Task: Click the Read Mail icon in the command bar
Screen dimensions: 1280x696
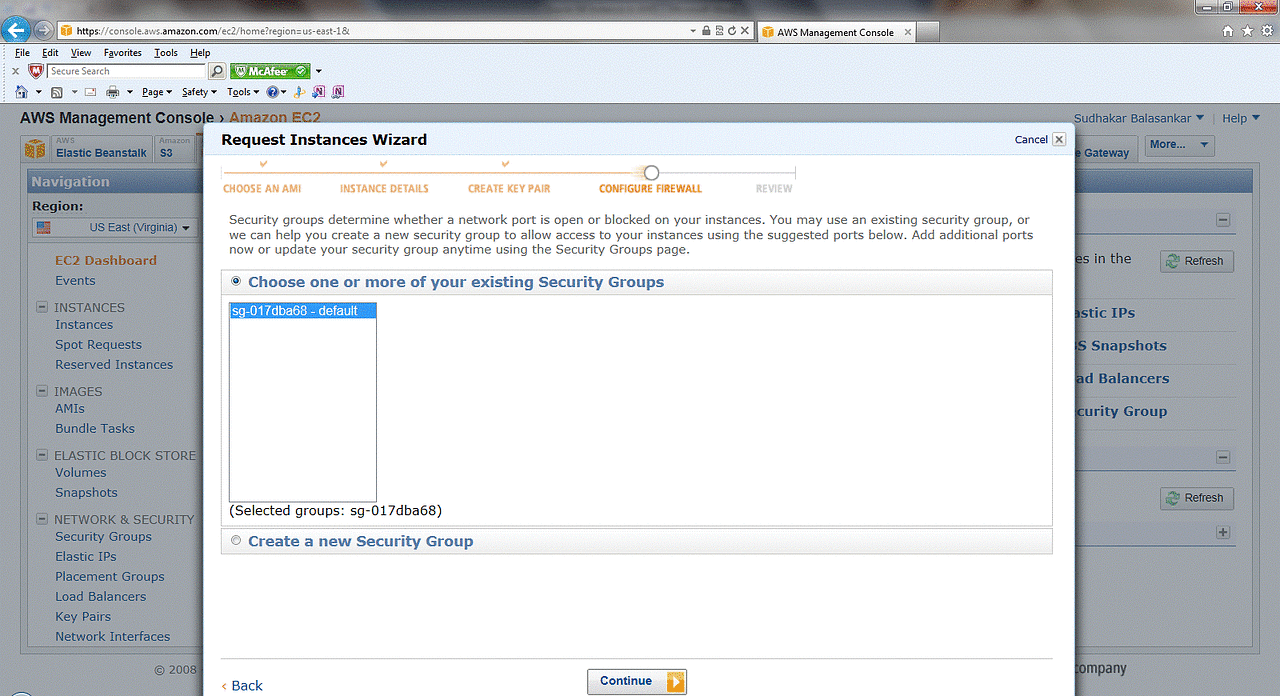Action: tap(90, 92)
